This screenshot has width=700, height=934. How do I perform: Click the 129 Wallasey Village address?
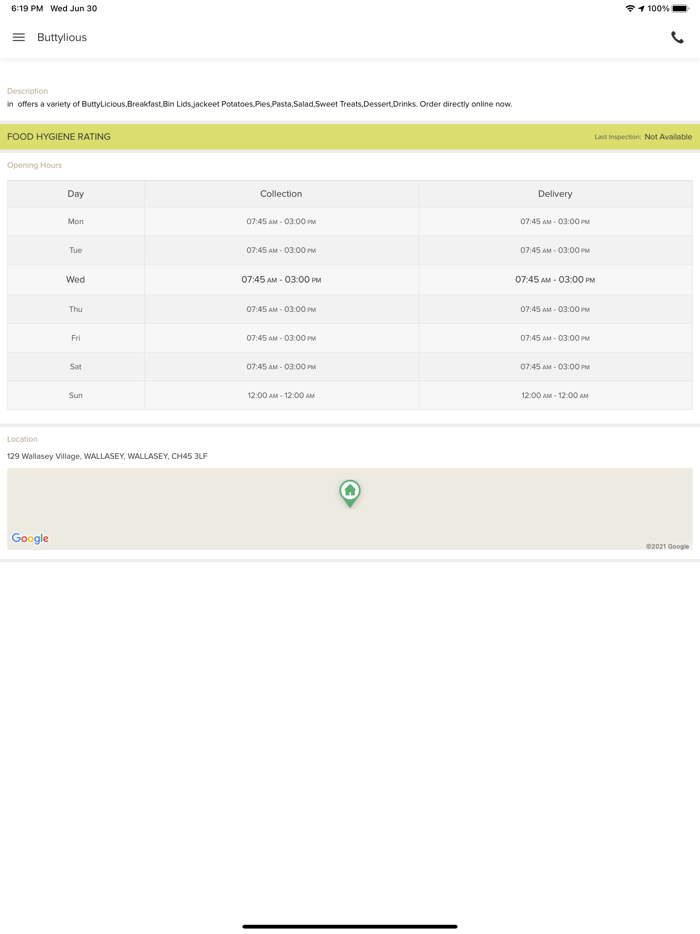click(107, 456)
